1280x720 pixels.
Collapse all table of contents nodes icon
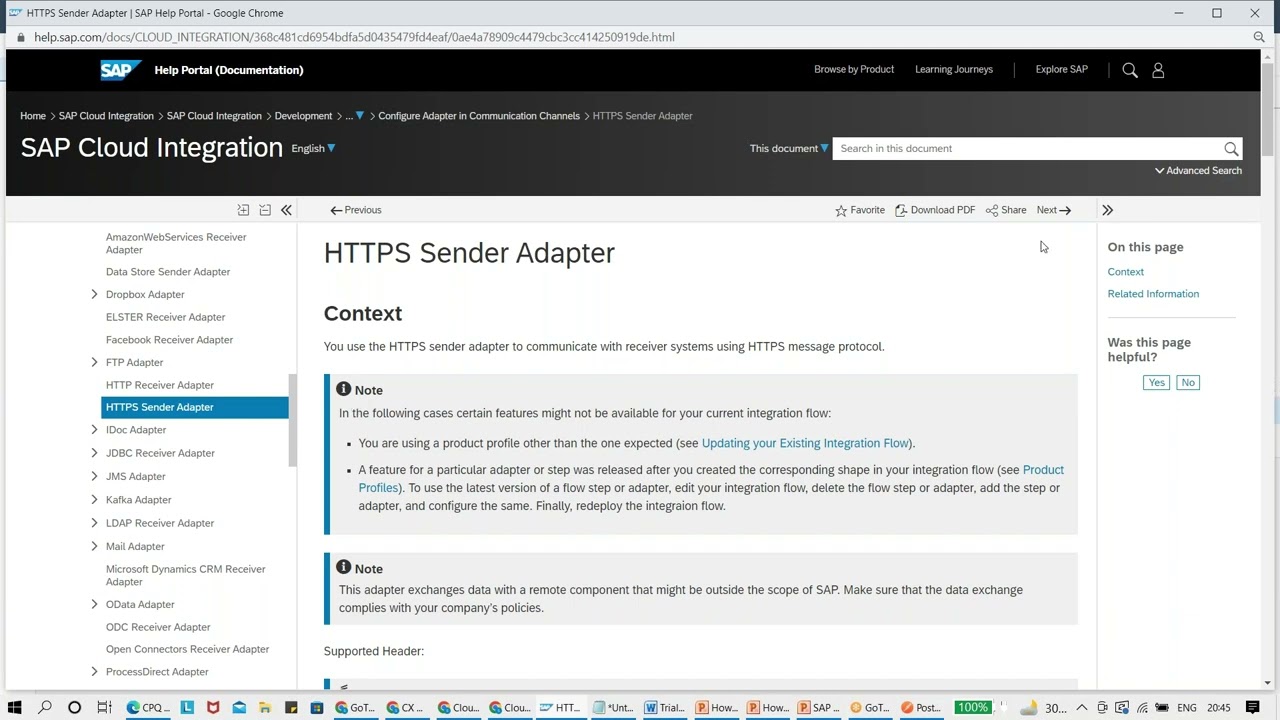(x=265, y=210)
